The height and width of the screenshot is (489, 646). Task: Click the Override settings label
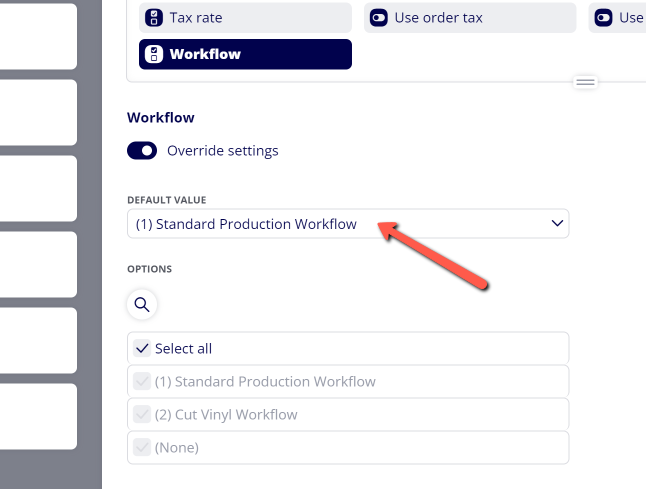[222, 151]
